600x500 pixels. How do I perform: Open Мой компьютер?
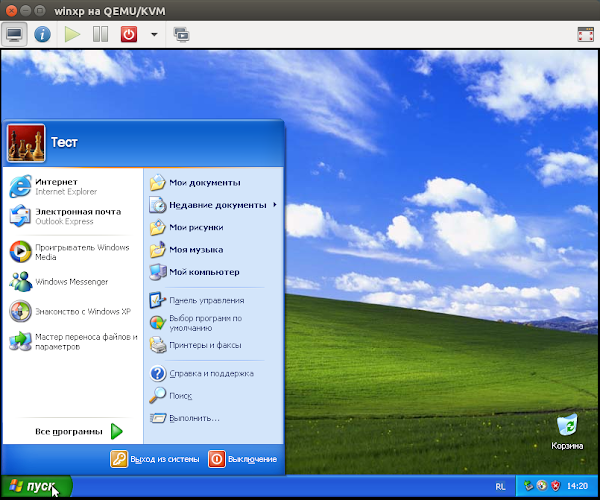click(x=214, y=272)
